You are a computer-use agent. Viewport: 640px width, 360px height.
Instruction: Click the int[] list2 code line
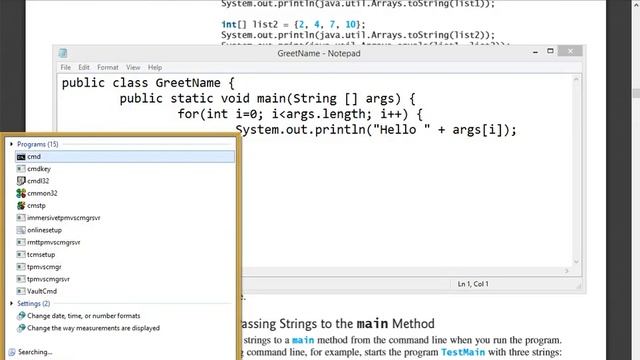293,24
